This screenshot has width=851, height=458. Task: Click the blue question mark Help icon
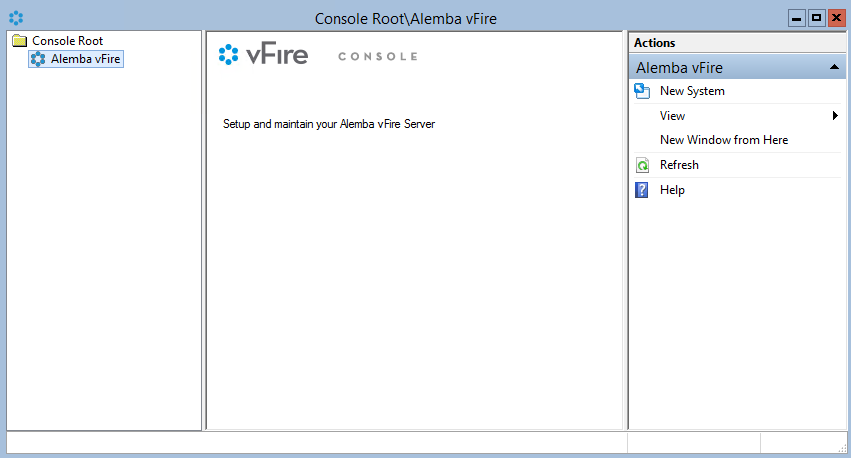click(642, 190)
